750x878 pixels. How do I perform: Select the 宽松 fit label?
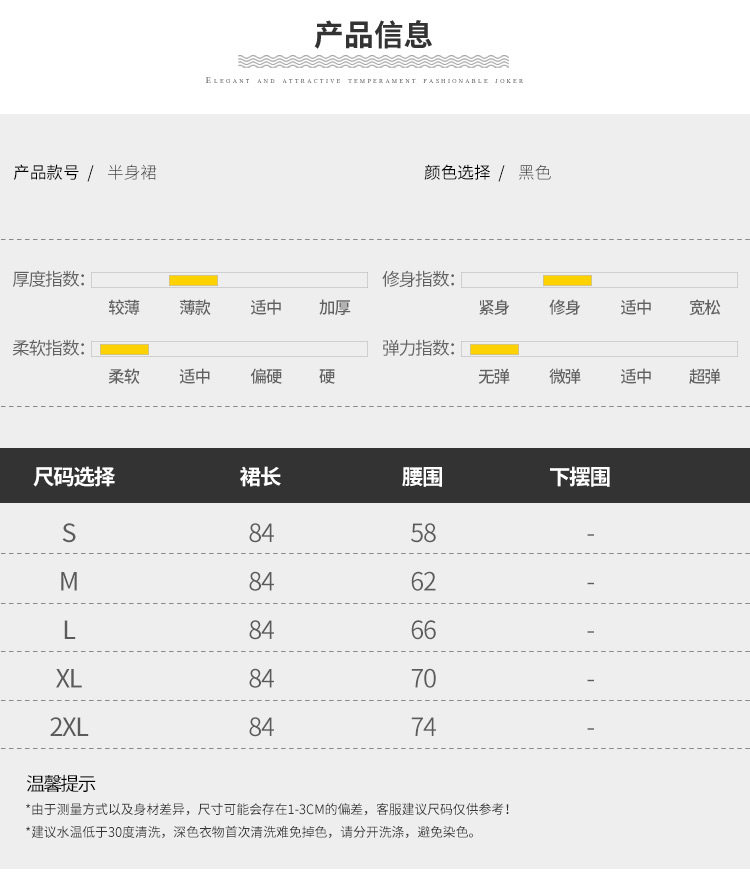tap(704, 308)
